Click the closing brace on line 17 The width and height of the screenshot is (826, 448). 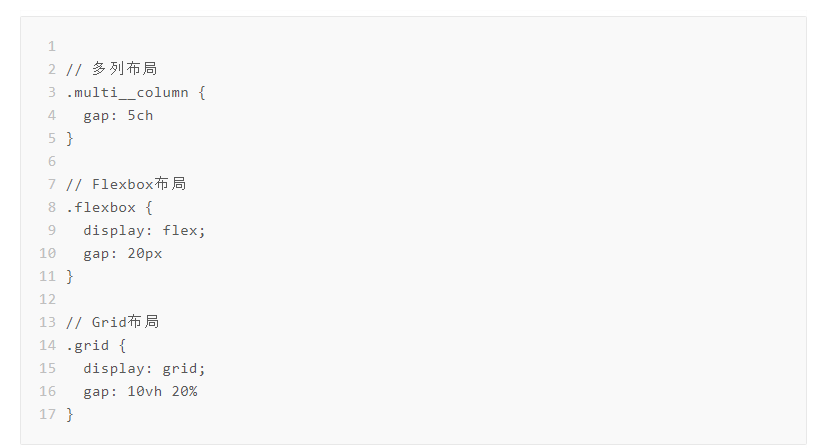click(70, 415)
